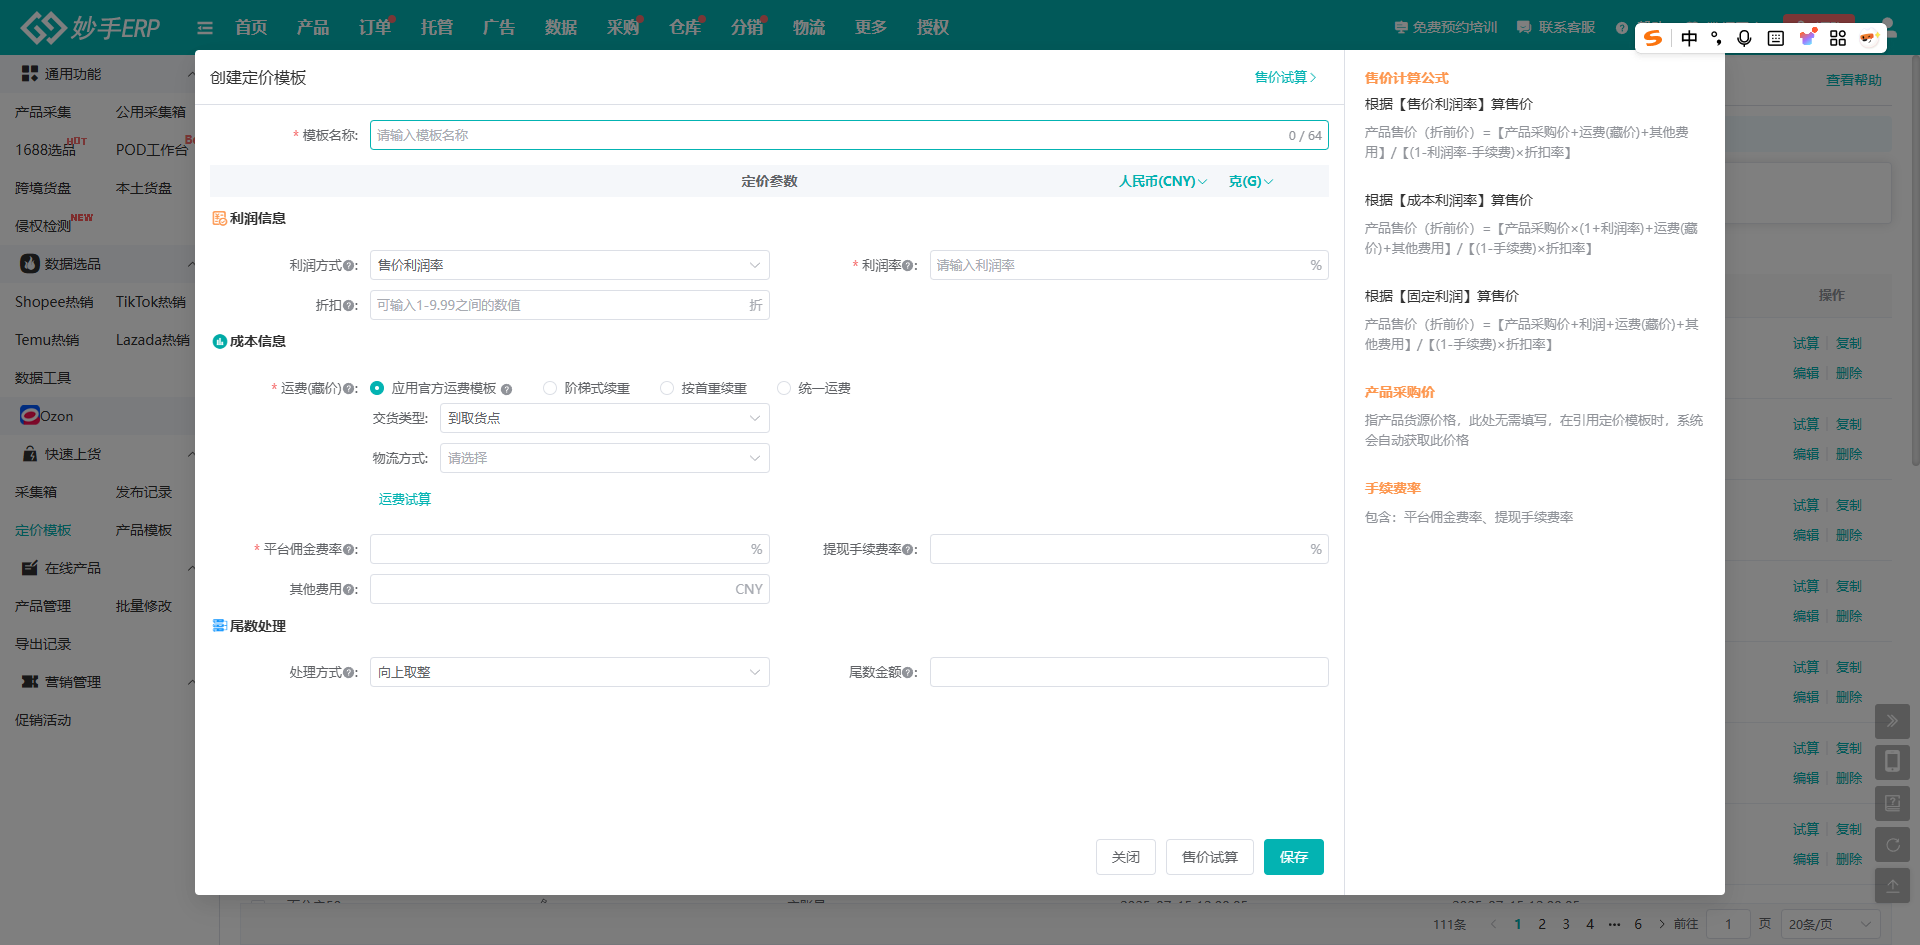
Task: Click the help icon beside 平台佣金费率 label
Action: tap(349, 550)
